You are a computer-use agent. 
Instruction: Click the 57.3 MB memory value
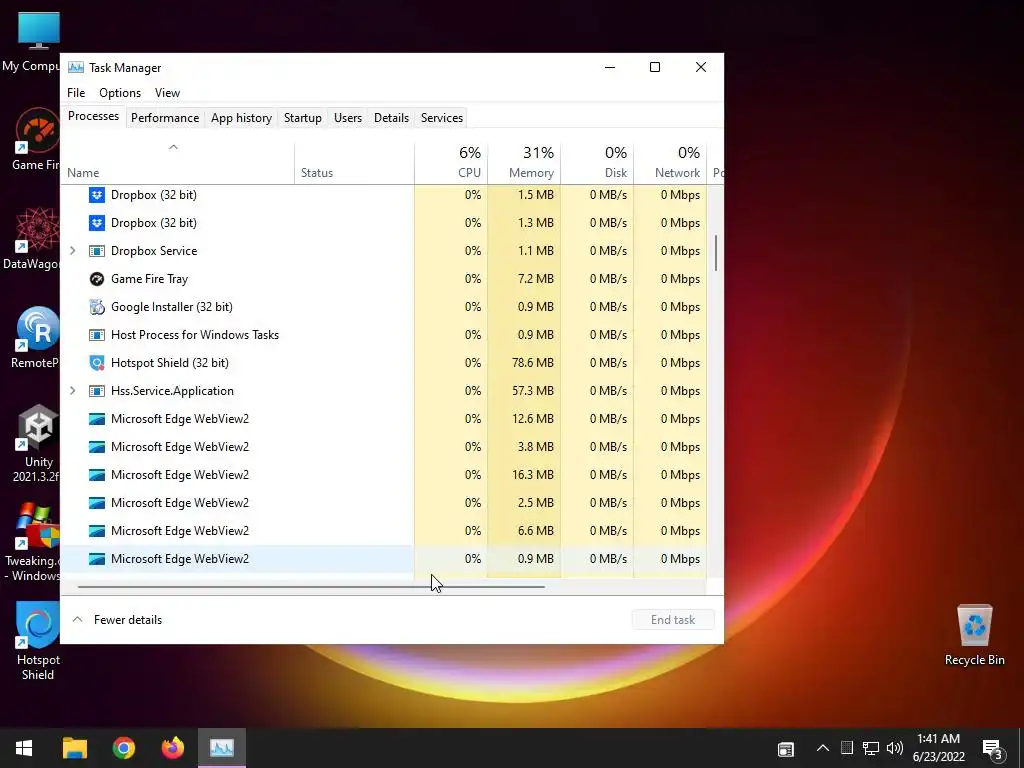point(532,391)
